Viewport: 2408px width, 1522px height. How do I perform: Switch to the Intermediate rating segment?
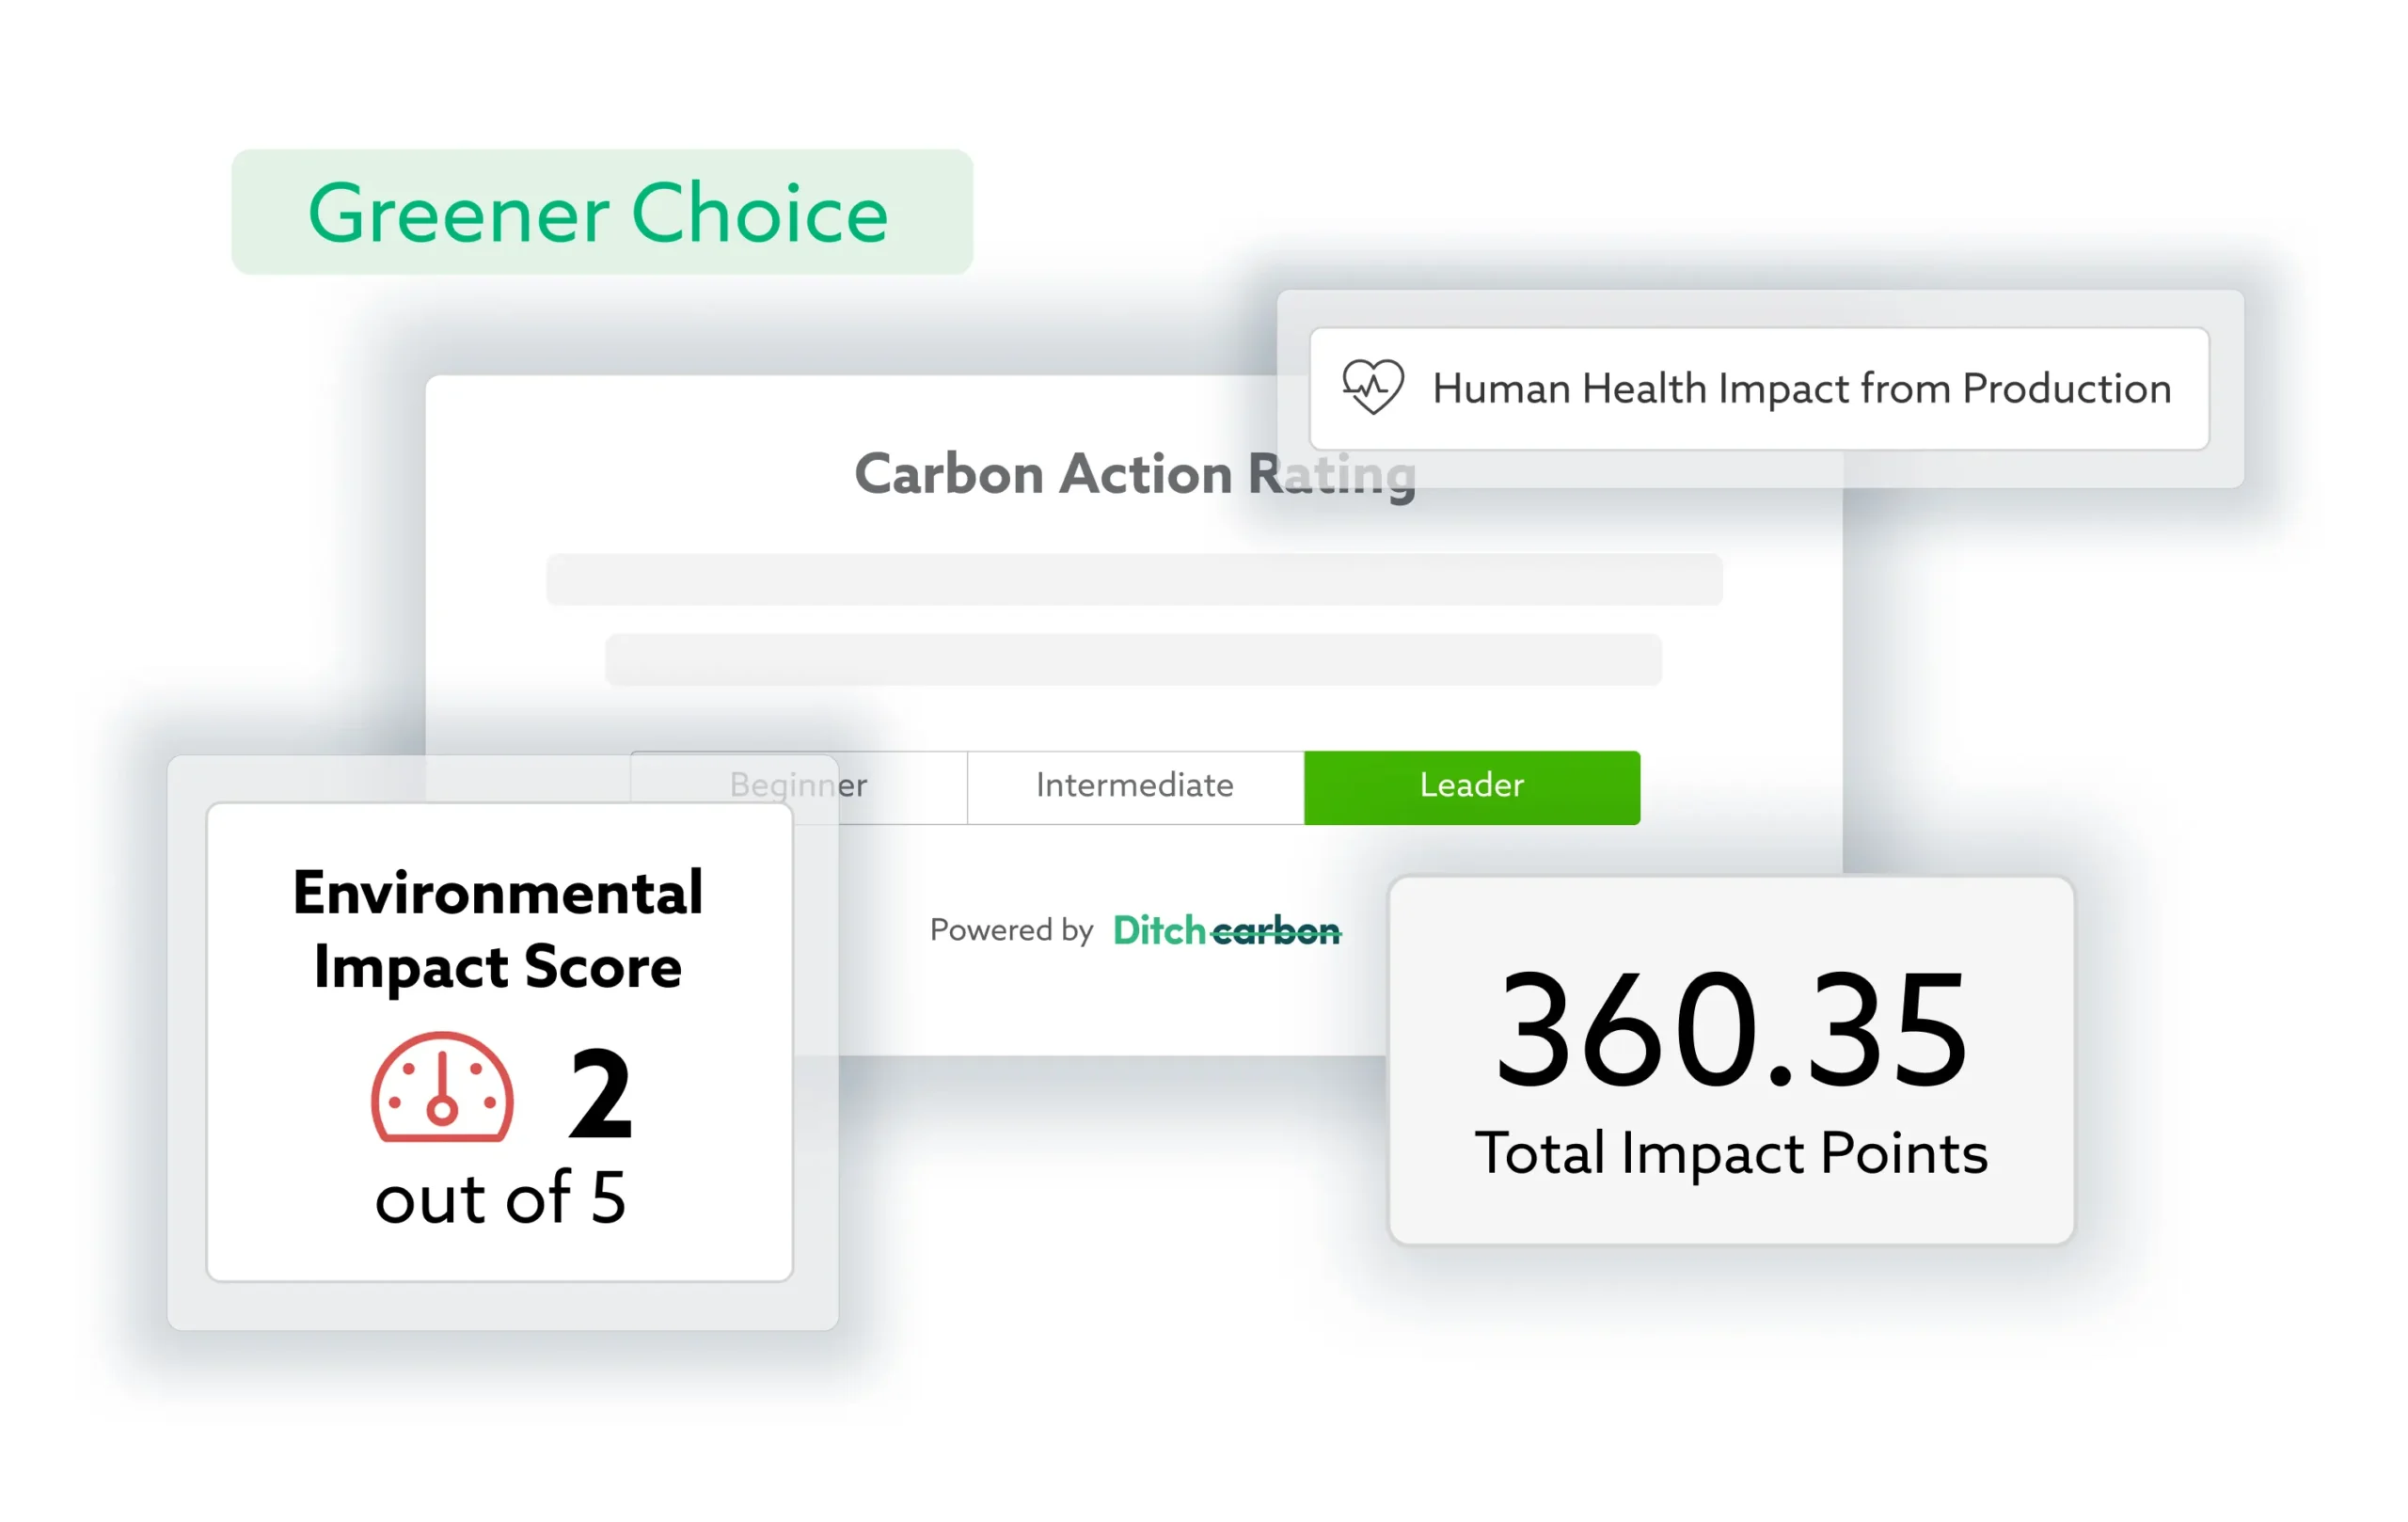pyautogui.click(x=1134, y=786)
